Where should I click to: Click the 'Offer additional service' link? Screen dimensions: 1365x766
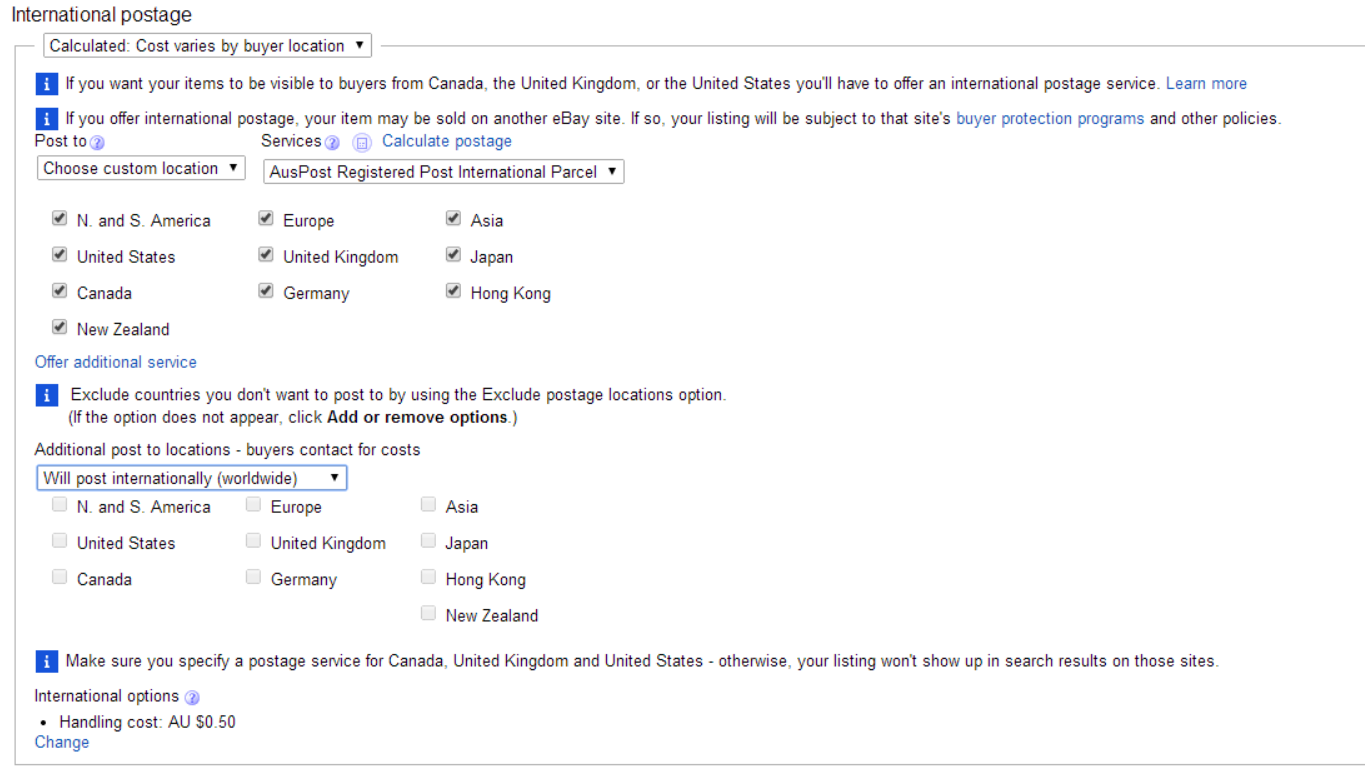116,362
